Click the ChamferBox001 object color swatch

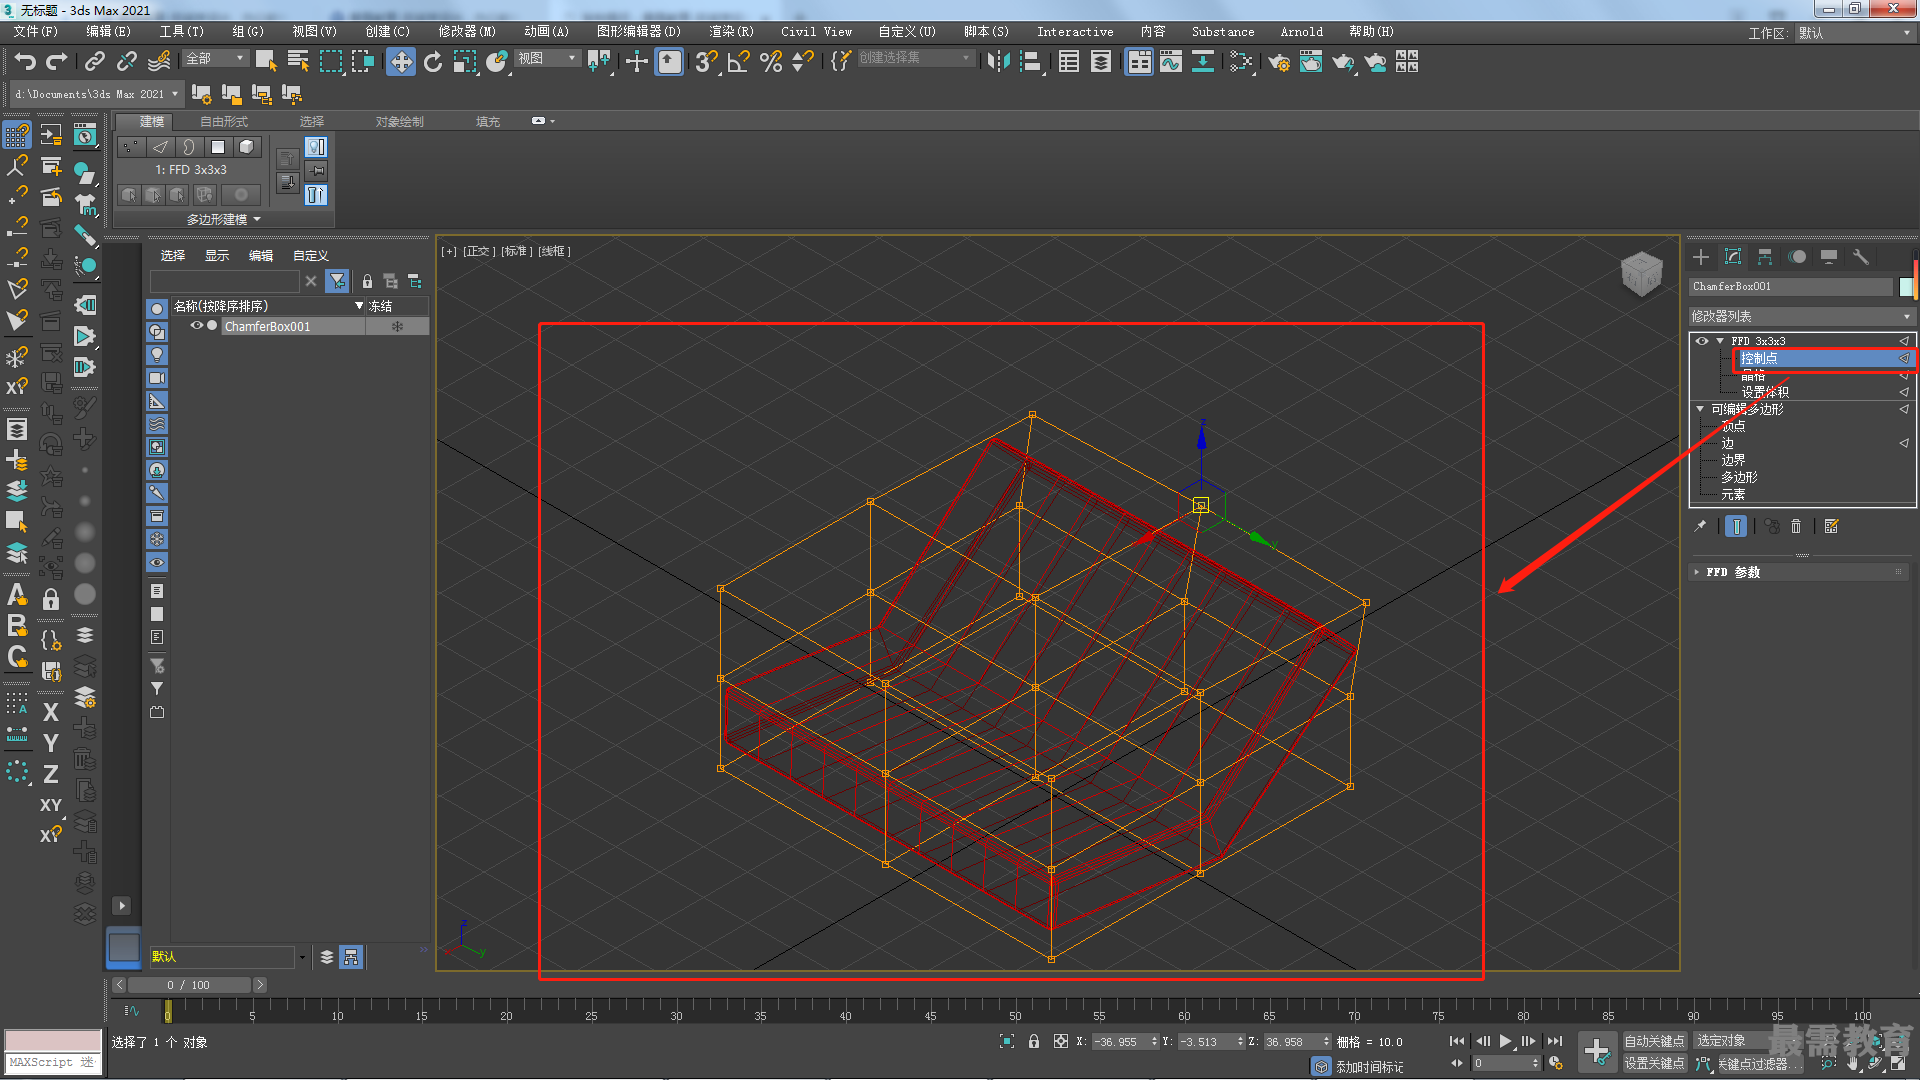pos(1906,287)
